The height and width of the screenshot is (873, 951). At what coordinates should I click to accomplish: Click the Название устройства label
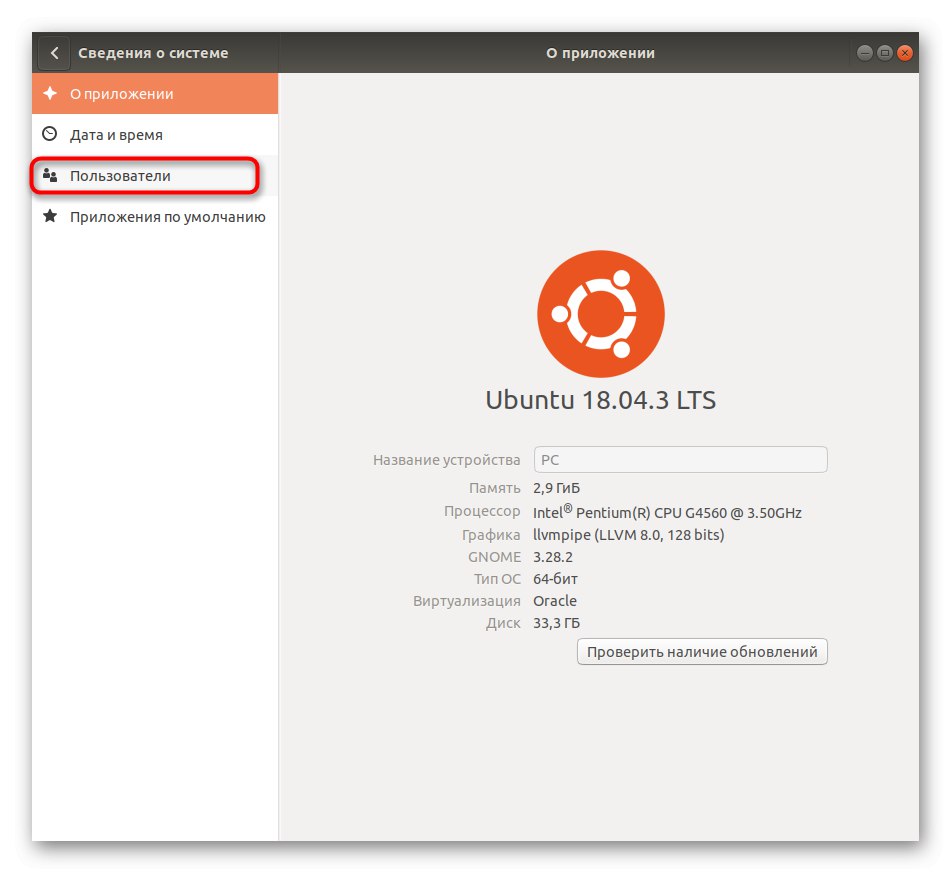coord(446,460)
